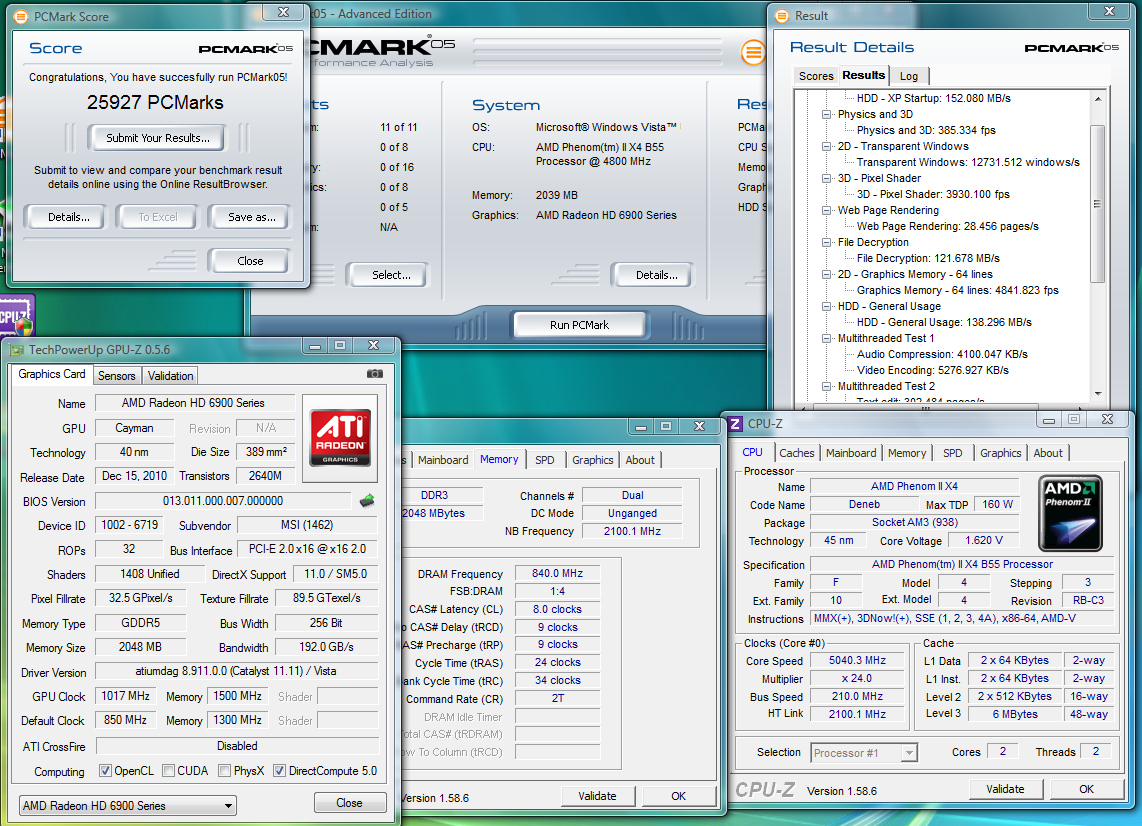Click the Result window title icon

pyautogui.click(x=782, y=16)
